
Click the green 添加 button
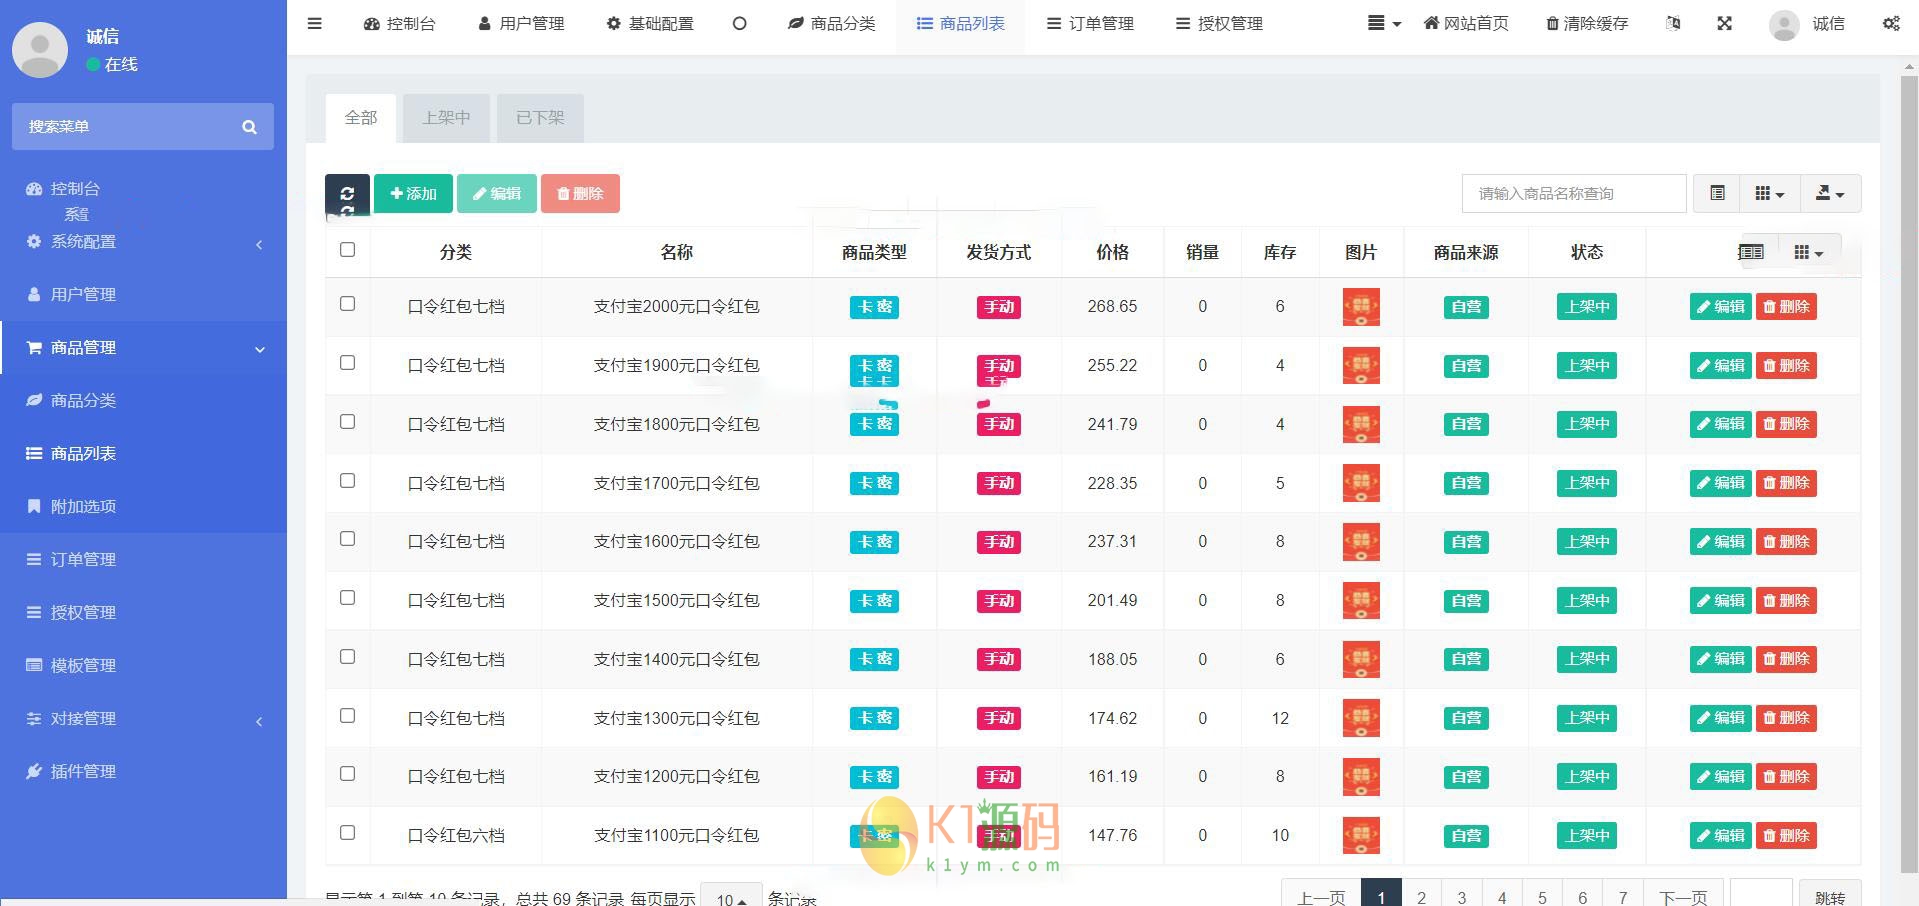tap(413, 194)
